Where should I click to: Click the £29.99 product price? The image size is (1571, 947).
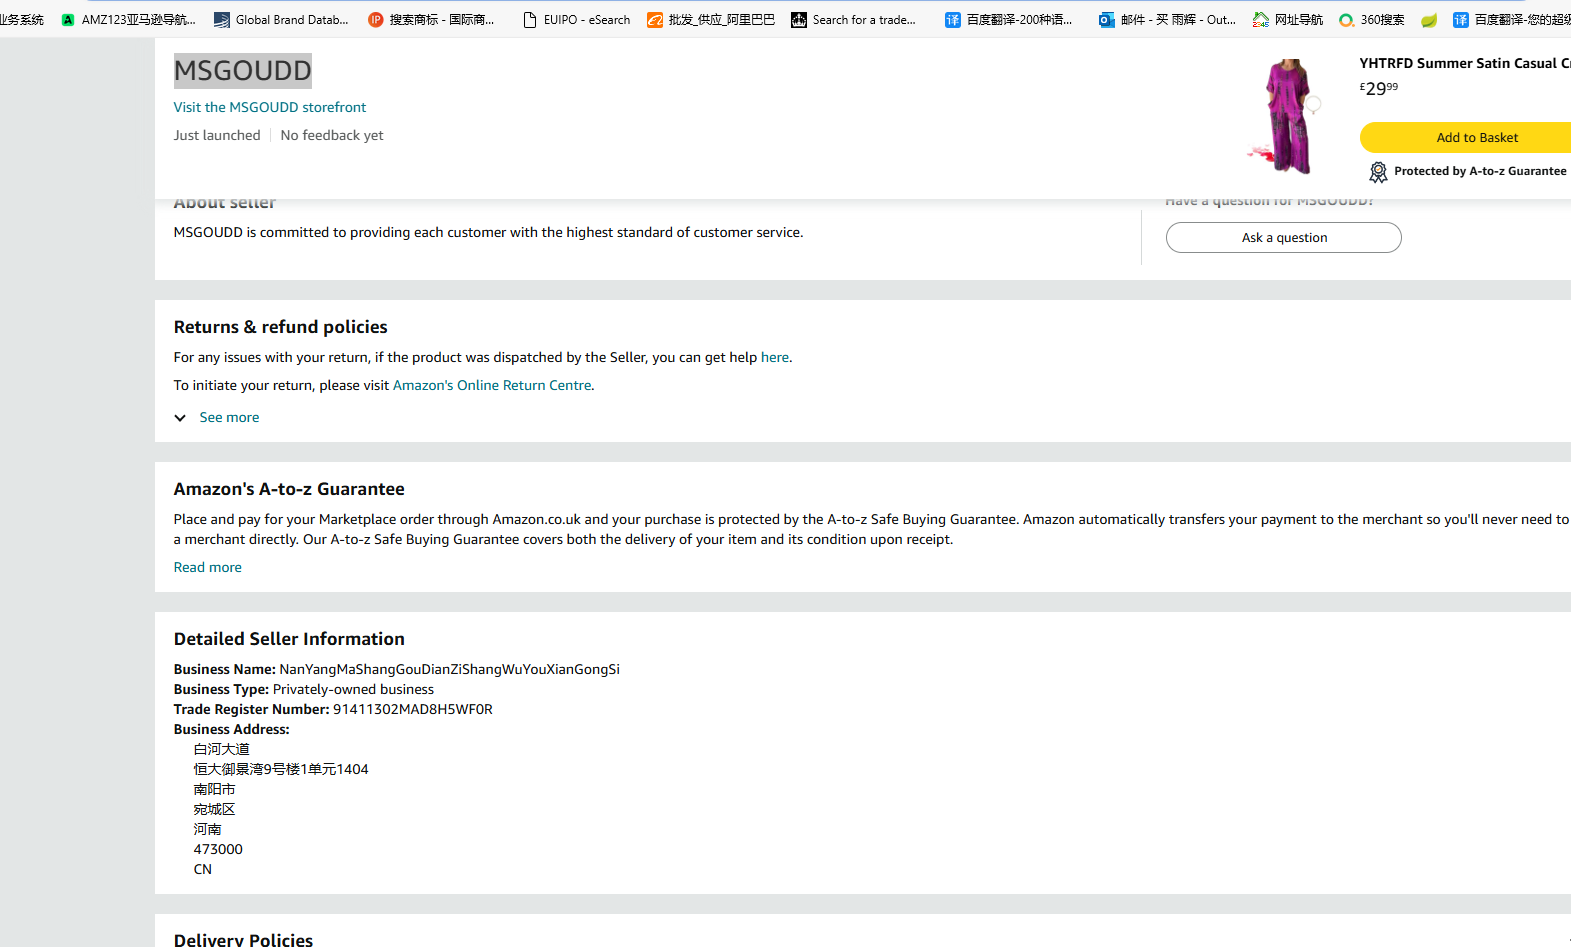point(1379,88)
